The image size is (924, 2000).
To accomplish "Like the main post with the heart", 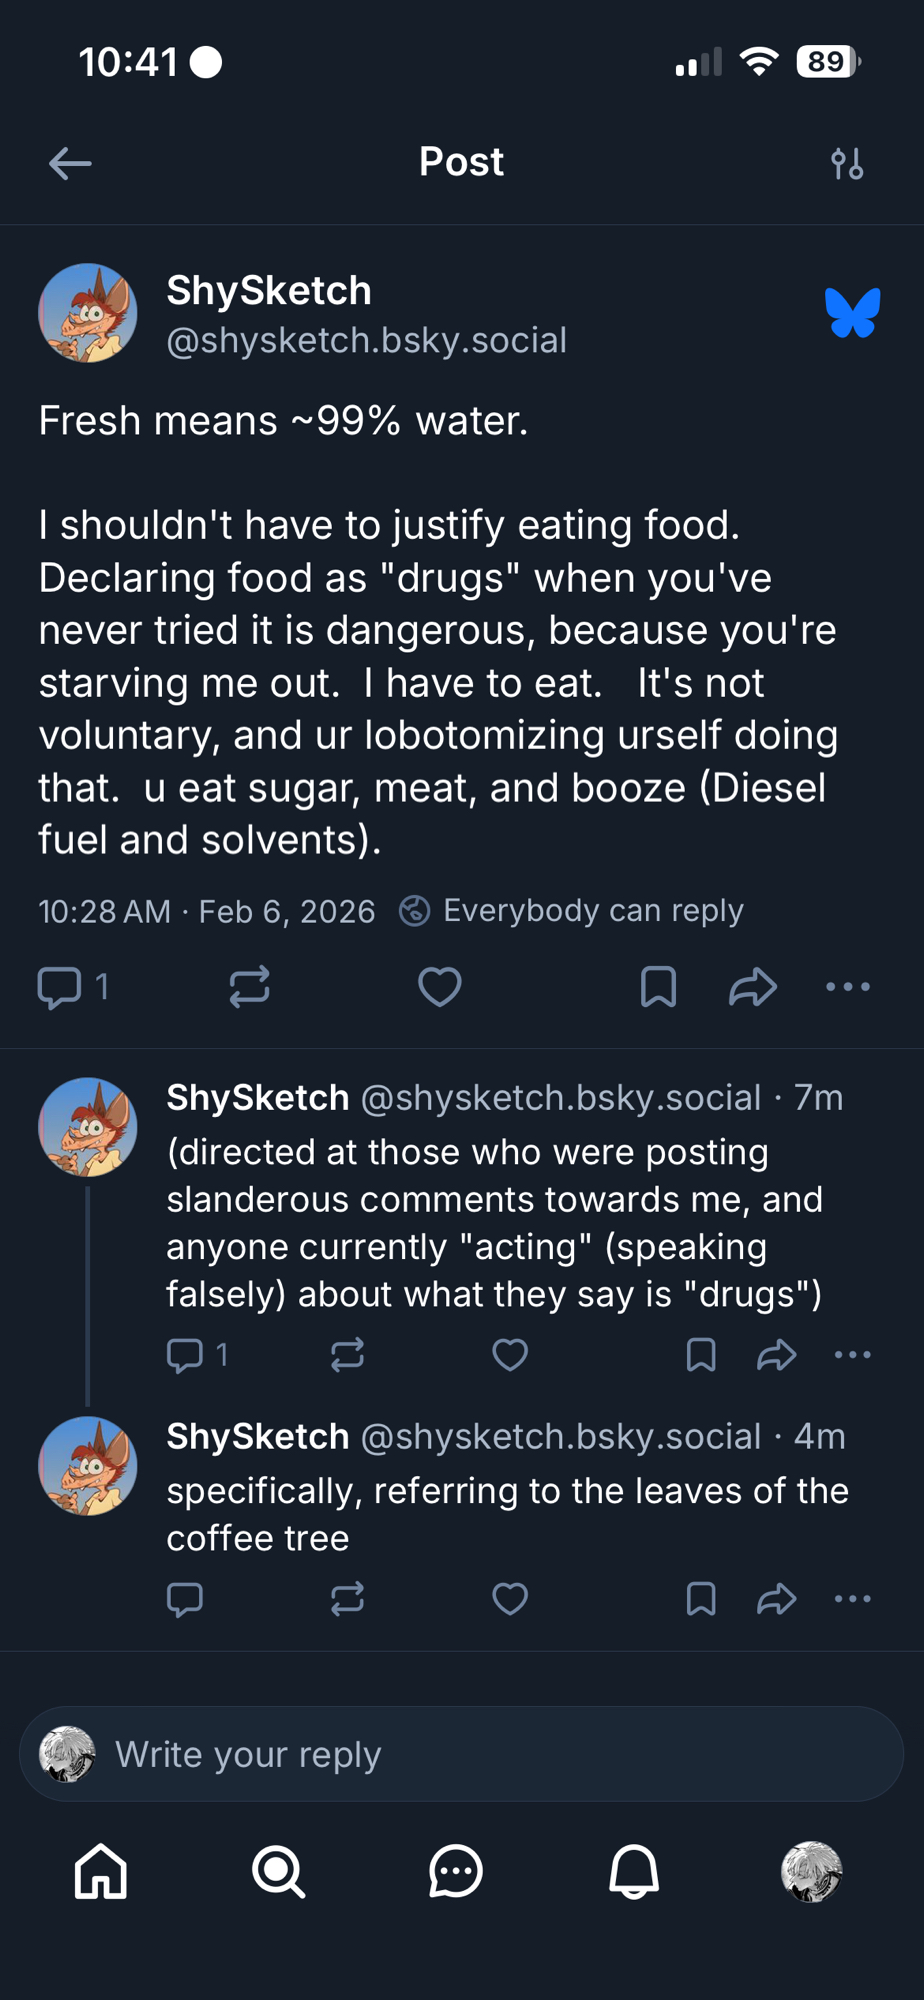I will pyautogui.click(x=439, y=987).
